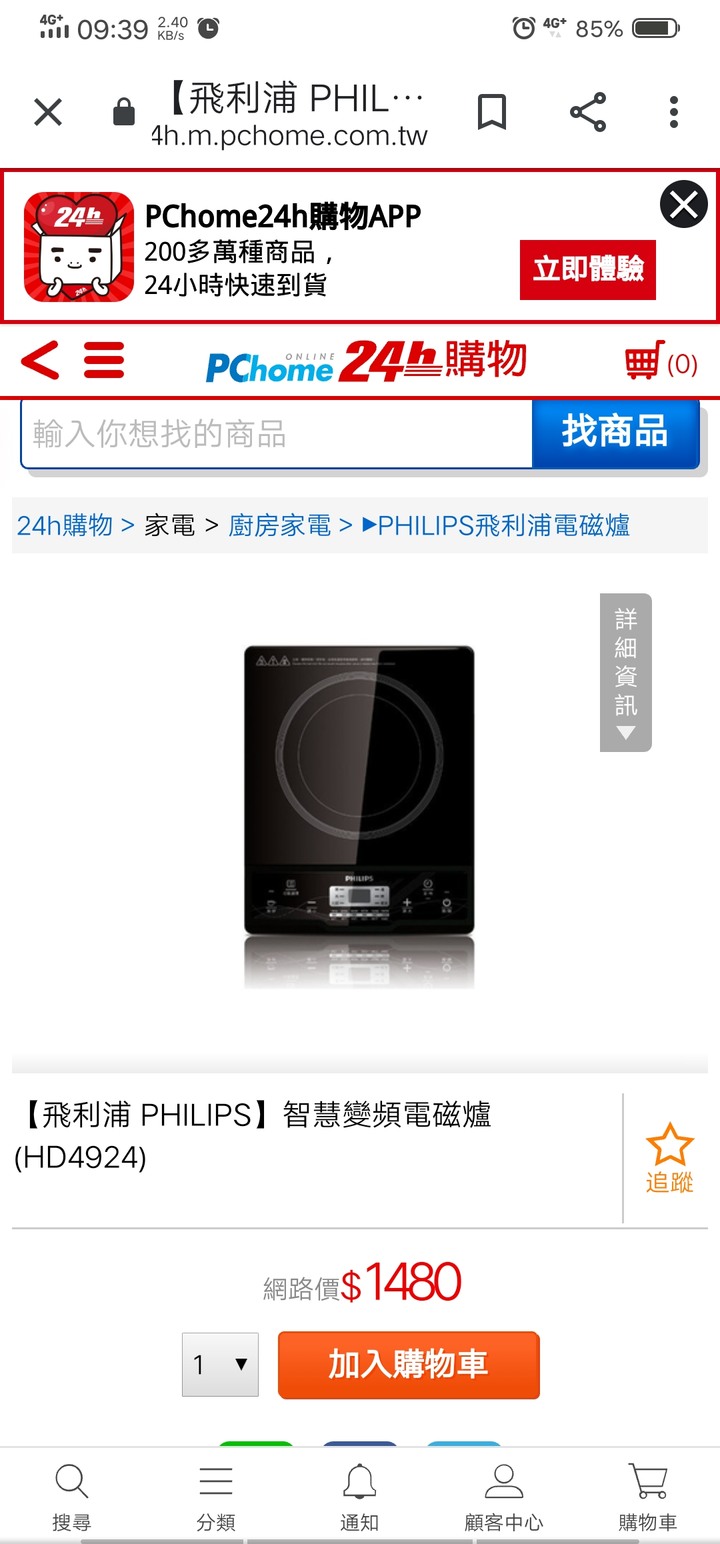Switch to the 通知 bottom tab
Viewport: 720px width, 1544px height.
pyautogui.click(x=360, y=1496)
